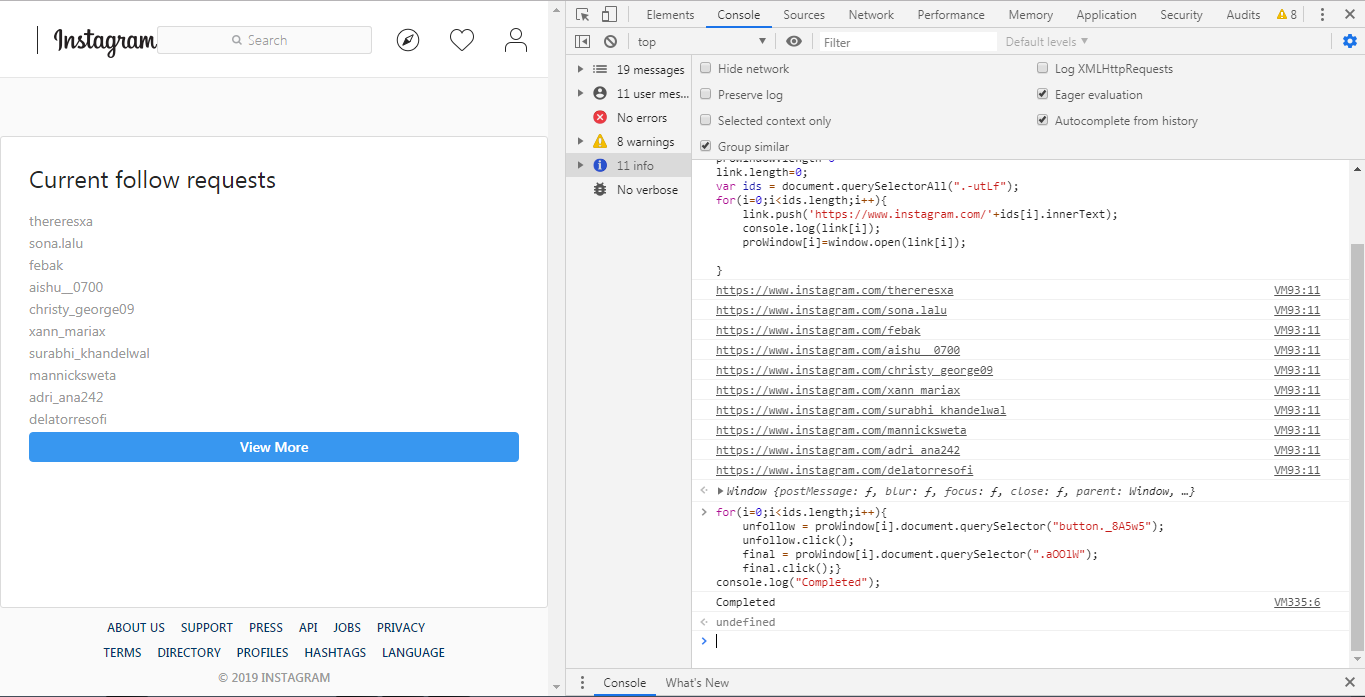Clear the console with the ban icon
This screenshot has width=1365, height=697.
tap(610, 41)
